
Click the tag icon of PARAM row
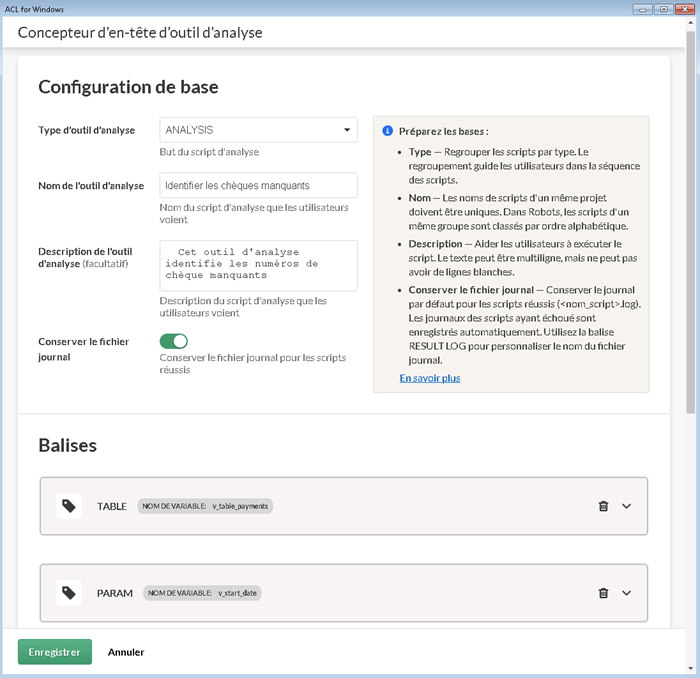click(69, 593)
